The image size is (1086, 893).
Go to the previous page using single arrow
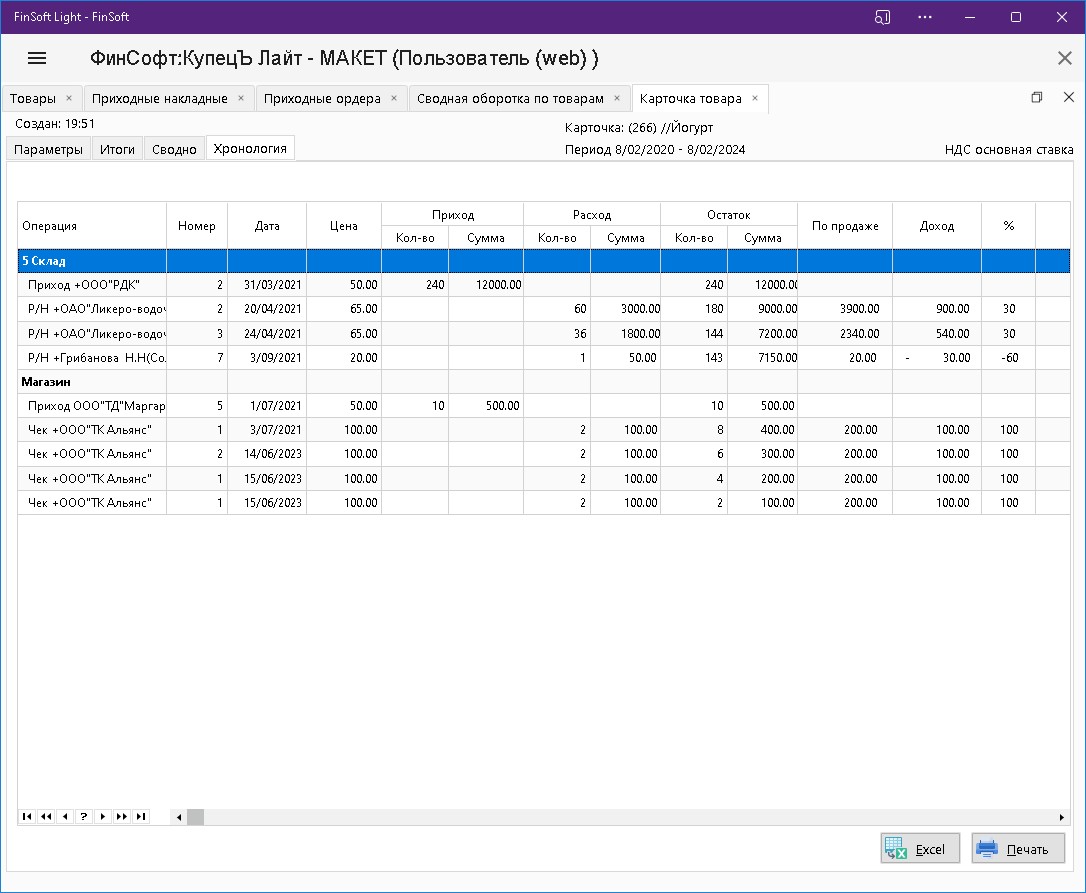[65, 817]
